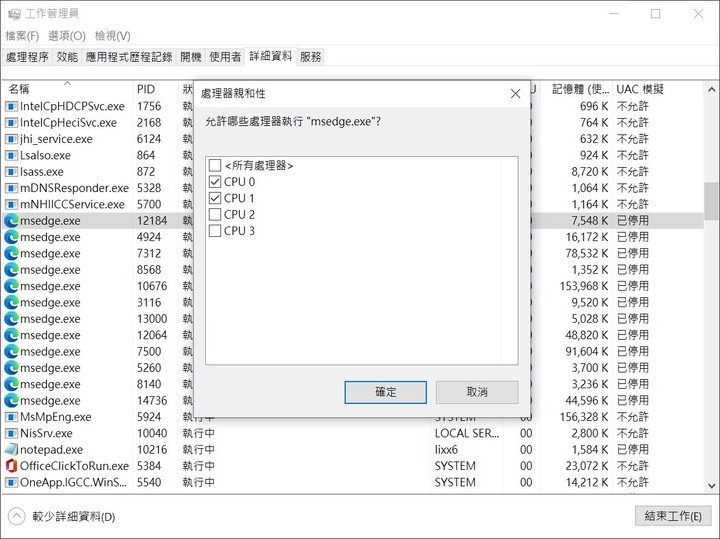Click Edge icon of msedge.exe PID 7312
The image size is (720, 539).
[11, 254]
